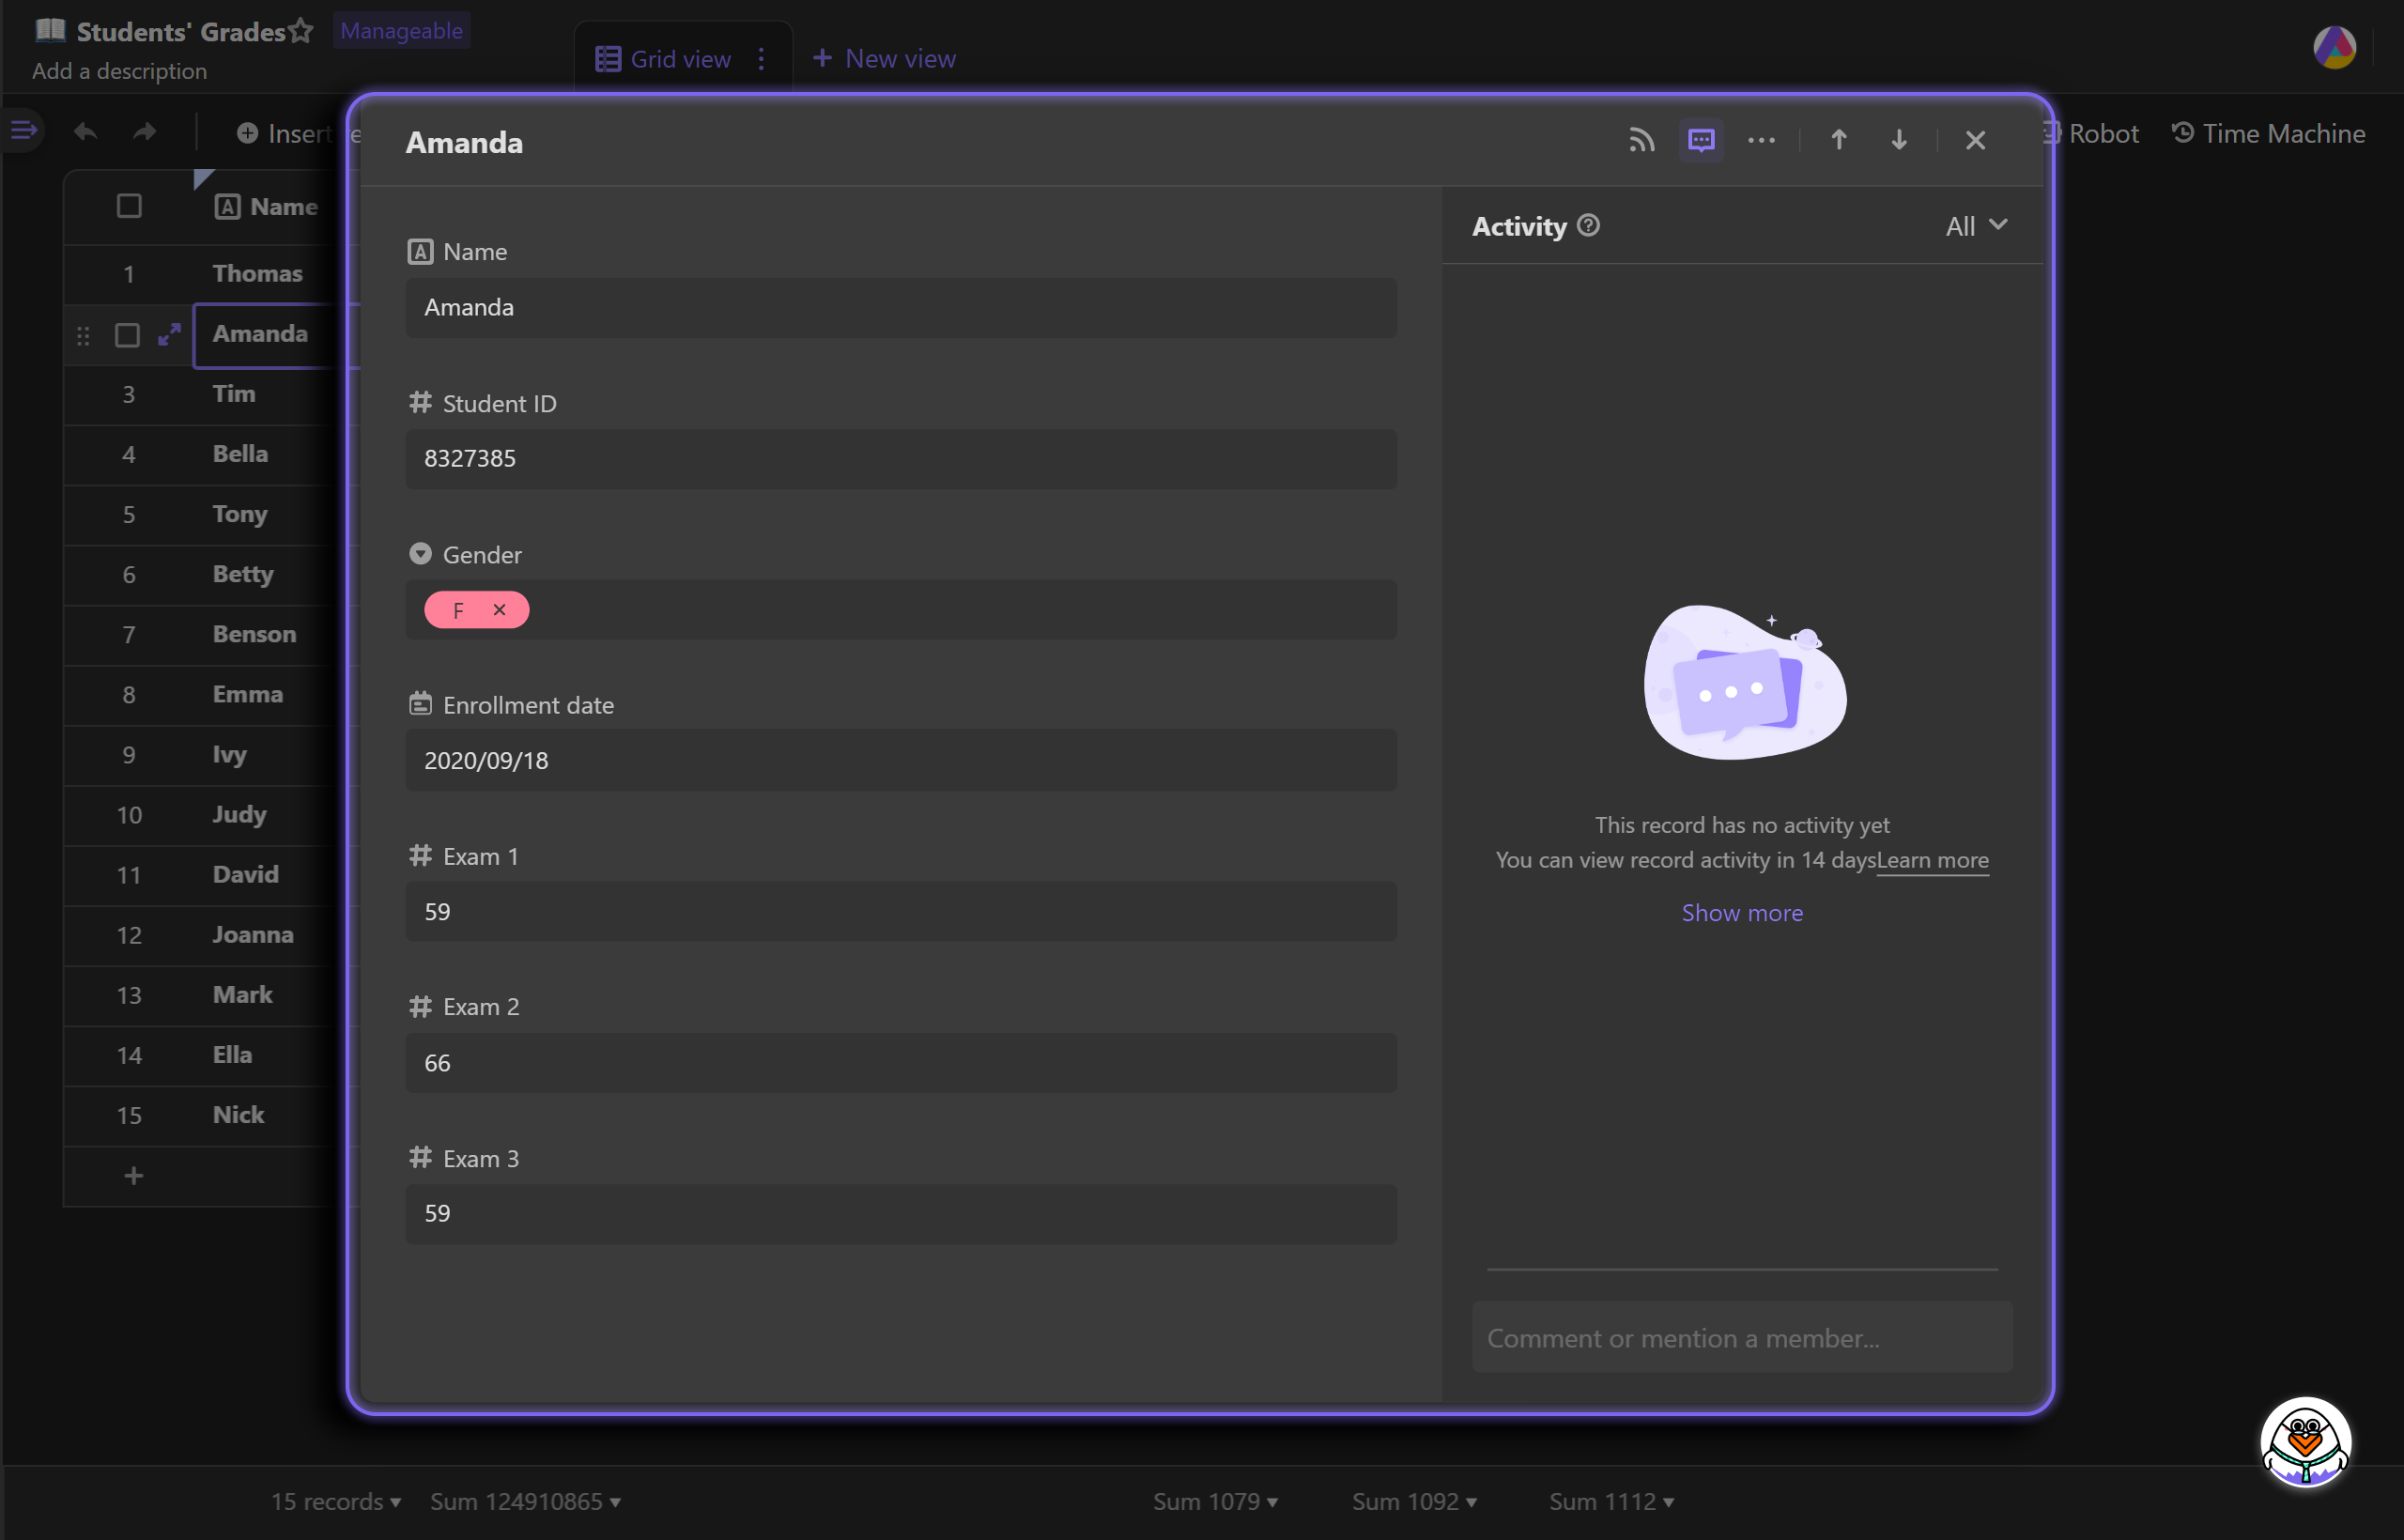Click the Activity help question mark icon
The image size is (2404, 1540).
tap(1588, 225)
